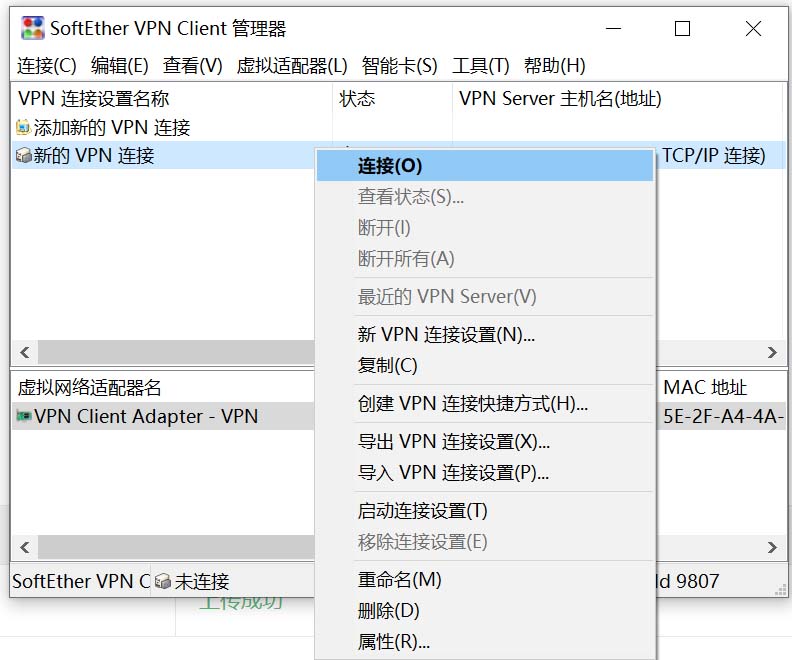792x660 pixels.
Task: Open the 虚拟适配器(L) menu
Action: click(291, 66)
